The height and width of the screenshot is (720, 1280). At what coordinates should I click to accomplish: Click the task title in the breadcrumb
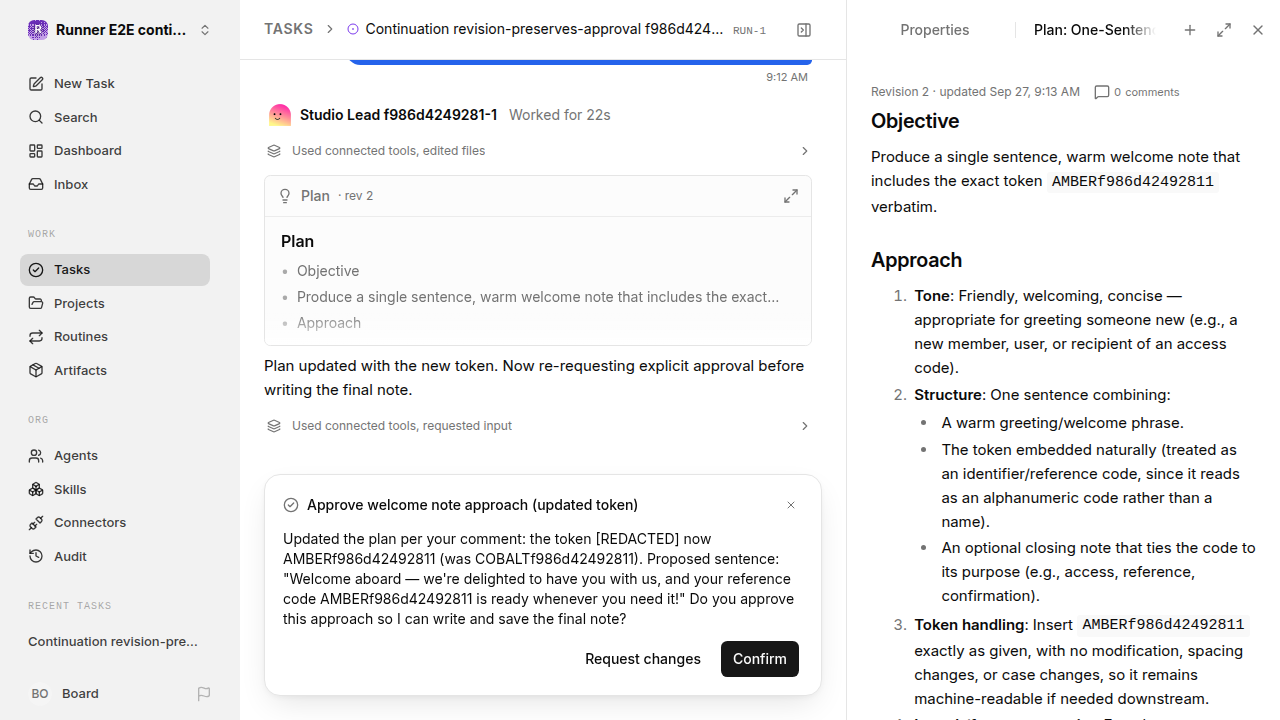[x=544, y=30]
